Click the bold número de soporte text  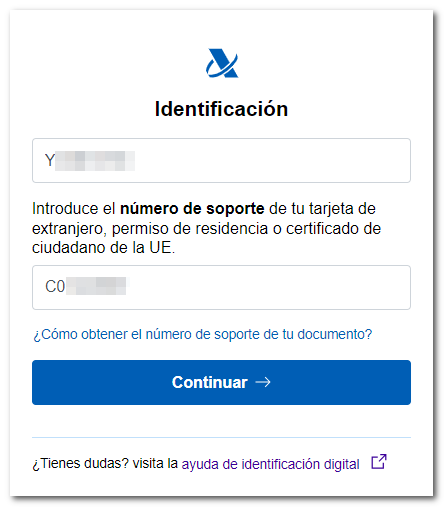pos(192,209)
